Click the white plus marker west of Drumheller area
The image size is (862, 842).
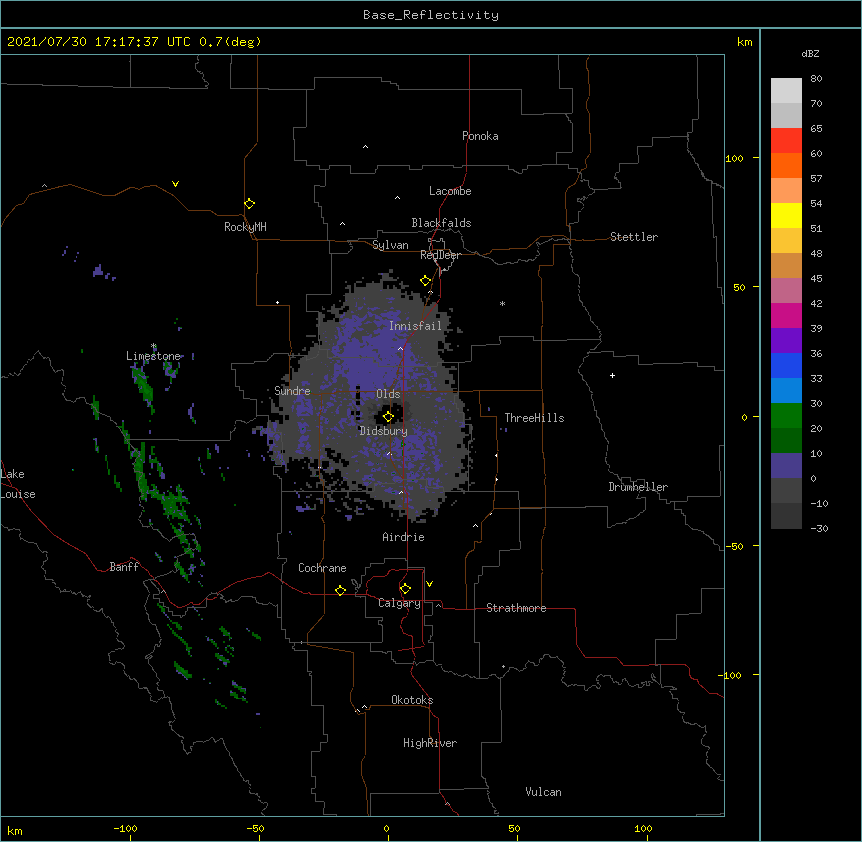[612, 375]
